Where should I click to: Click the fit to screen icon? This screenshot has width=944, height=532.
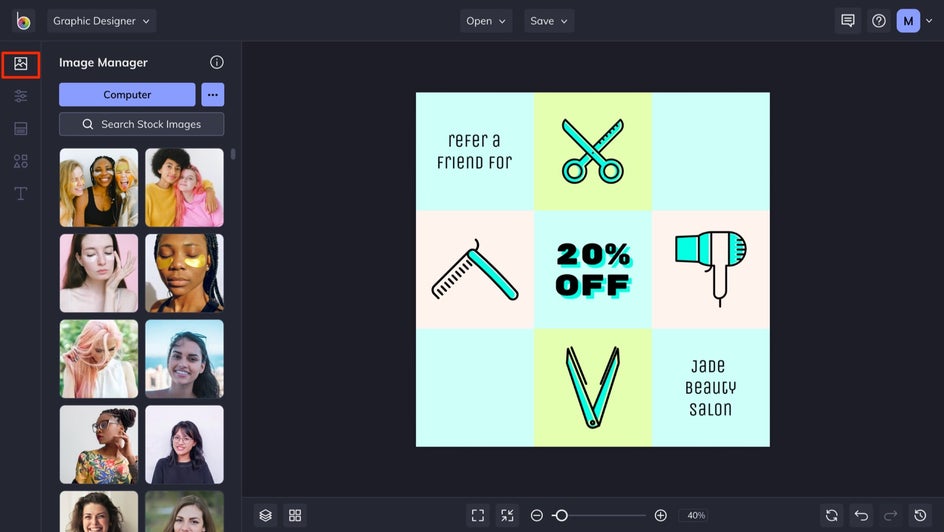tap(478, 515)
